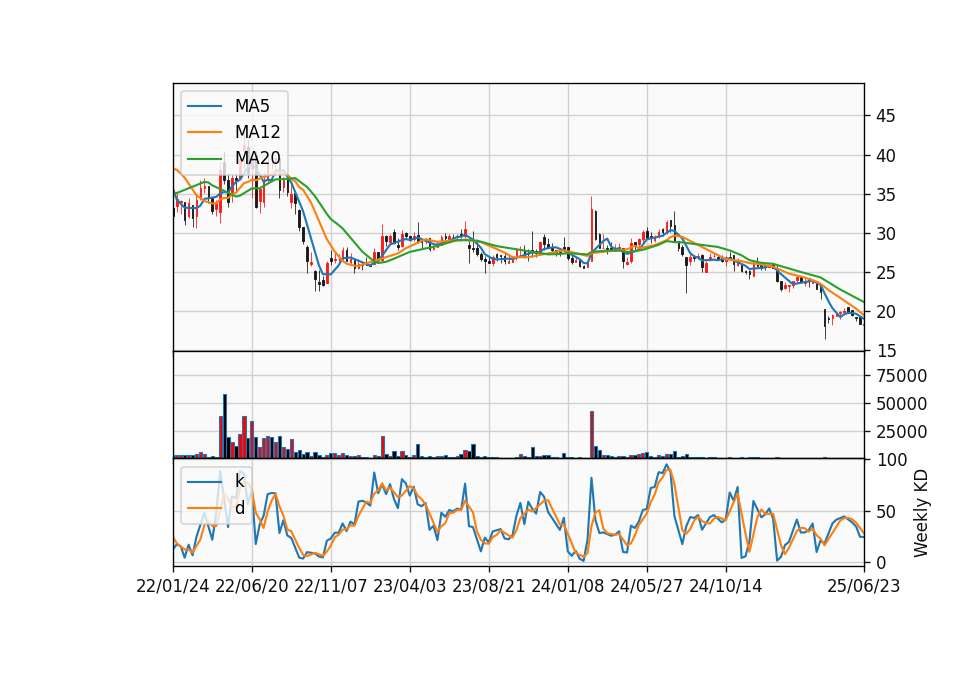
Task: Click the volume axis value 75000
Action: click(x=901, y=376)
